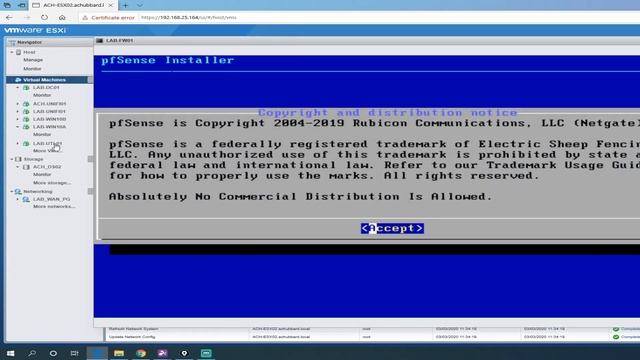The width and height of the screenshot is (640, 360).
Task: Open Windows taskbar search
Action: tap(32, 353)
